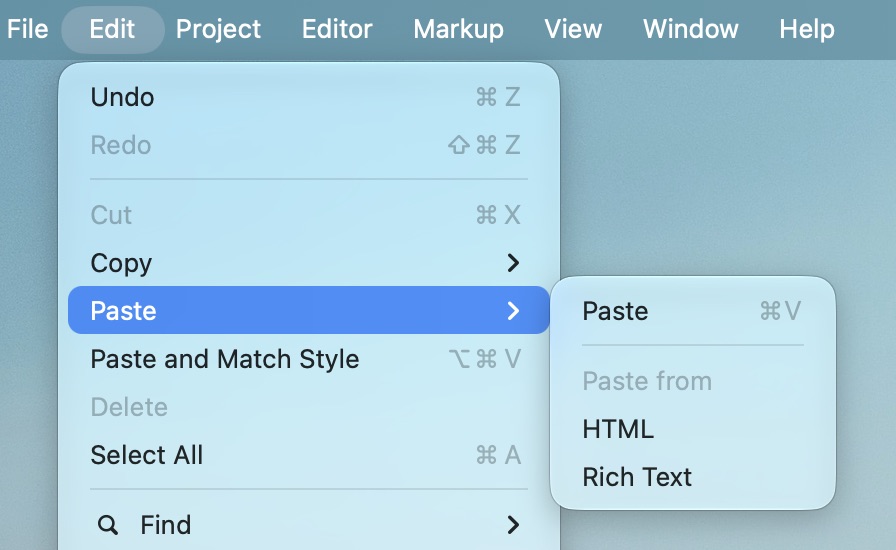Viewport: 896px width, 550px height.
Task: Paste from HTML in the submenu
Action: [693, 429]
